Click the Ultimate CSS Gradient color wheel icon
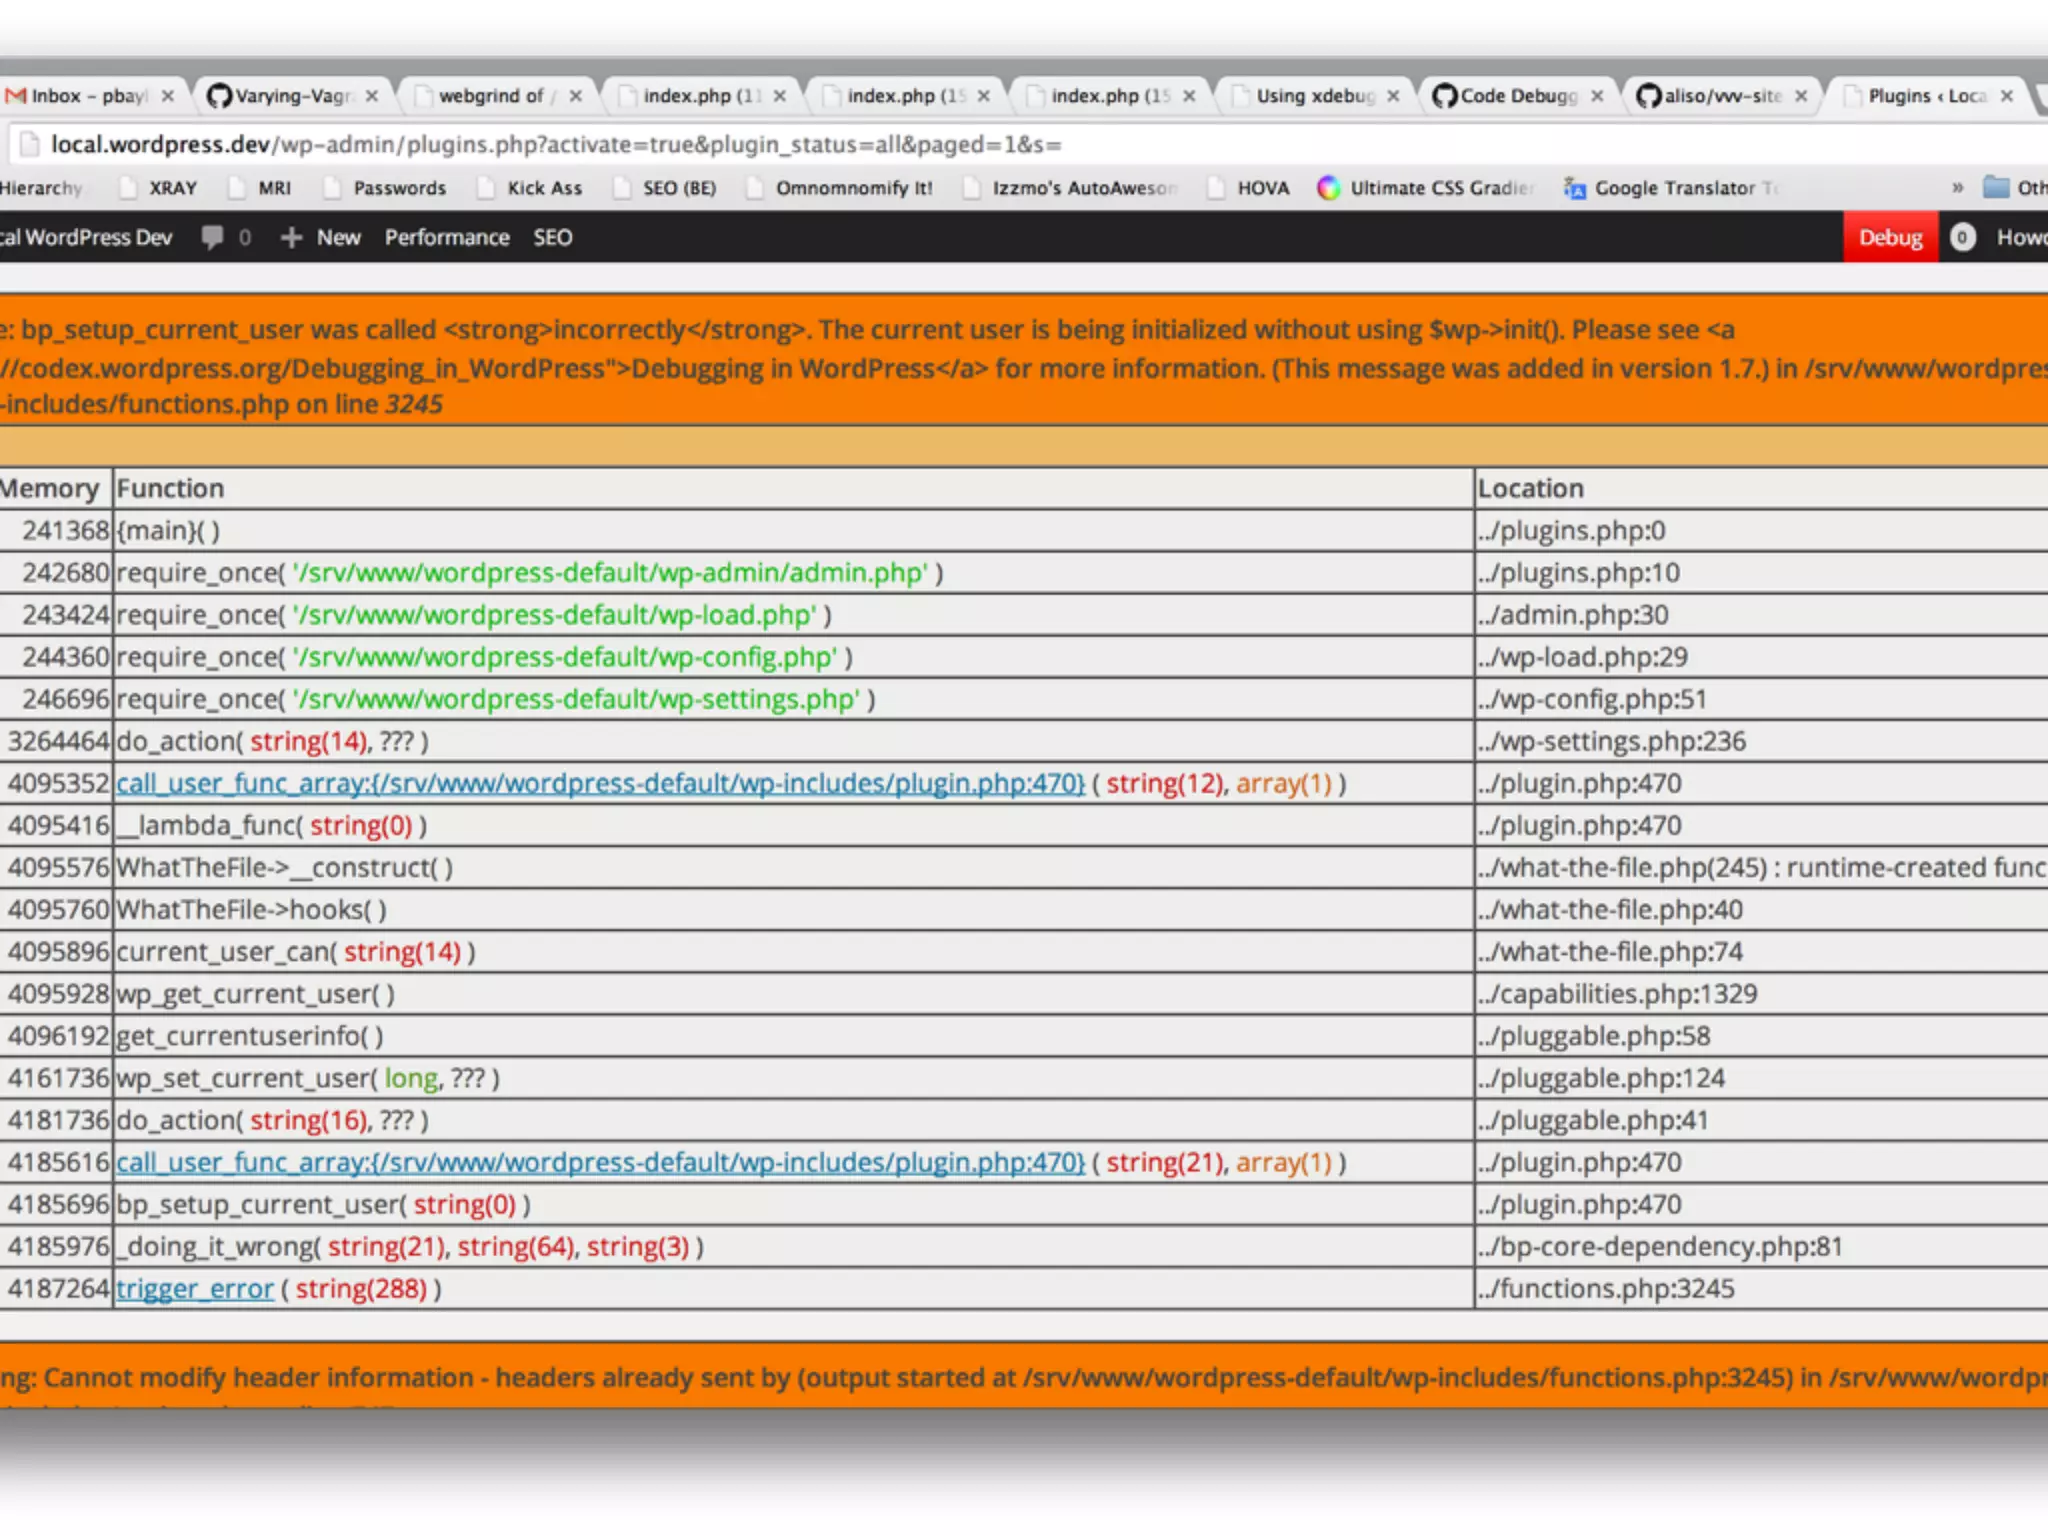This screenshot has width=2048, height=1536. click(1329, 188)
